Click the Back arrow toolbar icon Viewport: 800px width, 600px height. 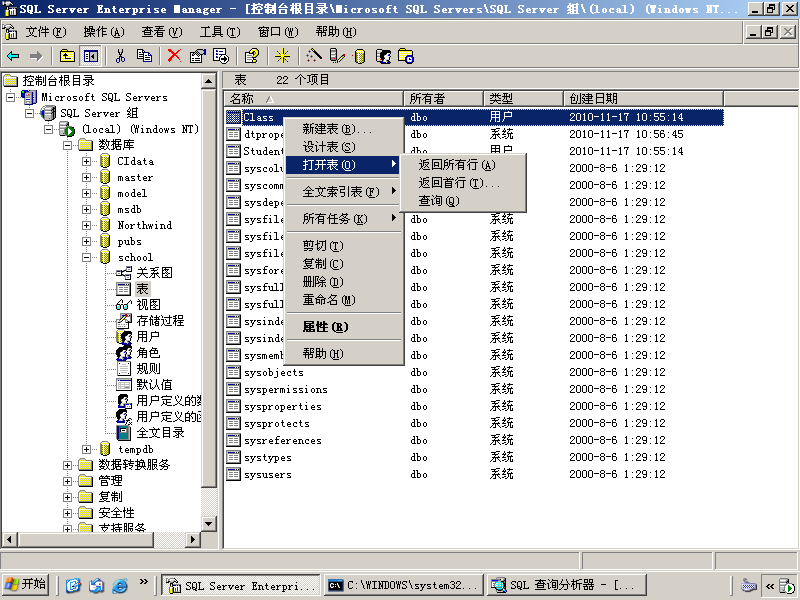coord(13,56)
